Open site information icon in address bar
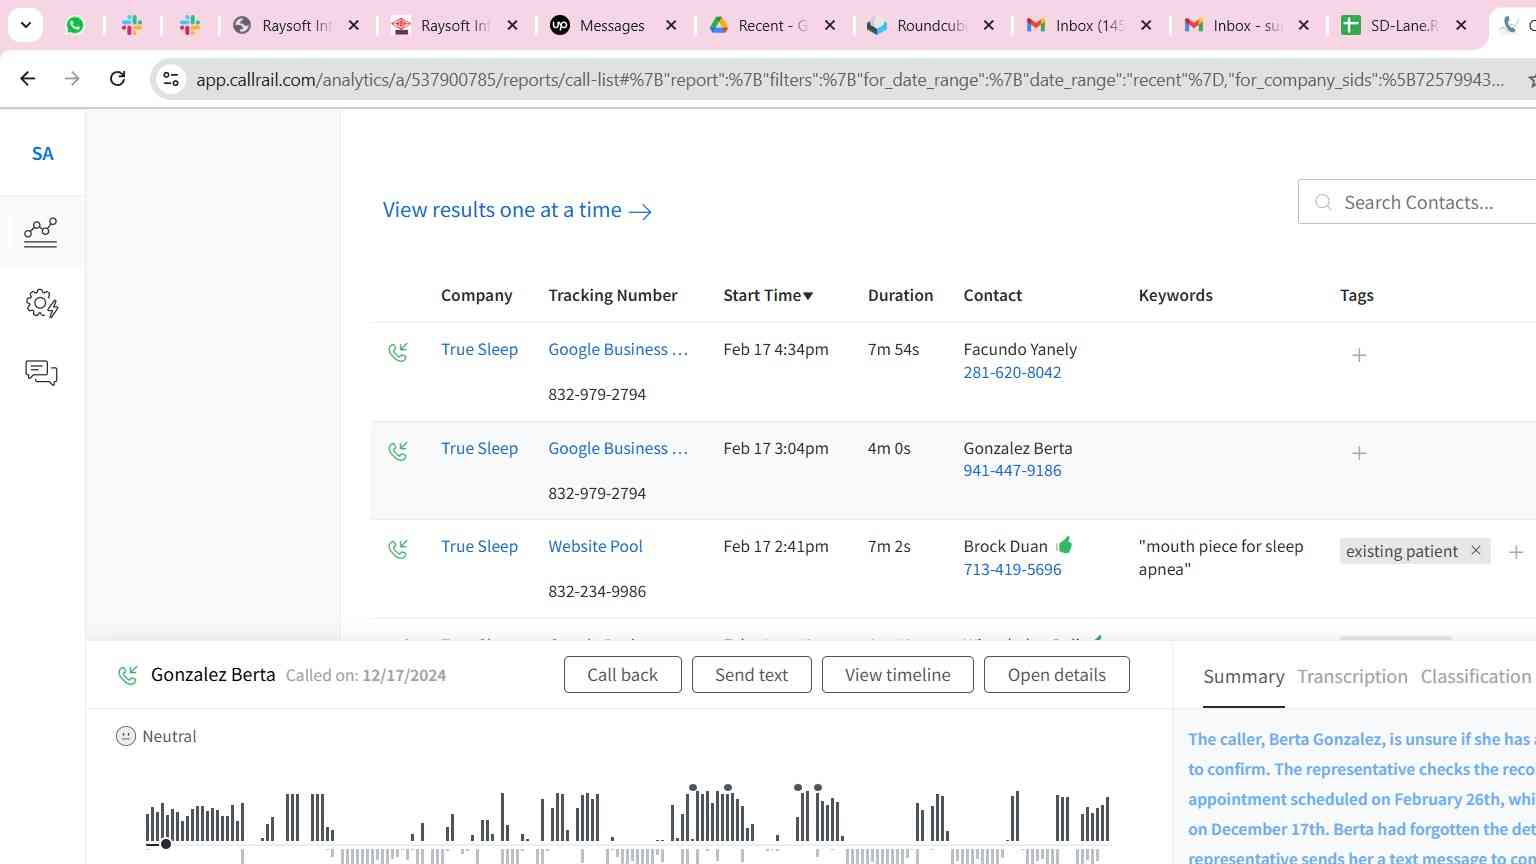The height and width of the screenshot is (864, 1536). tap(171, 79)
